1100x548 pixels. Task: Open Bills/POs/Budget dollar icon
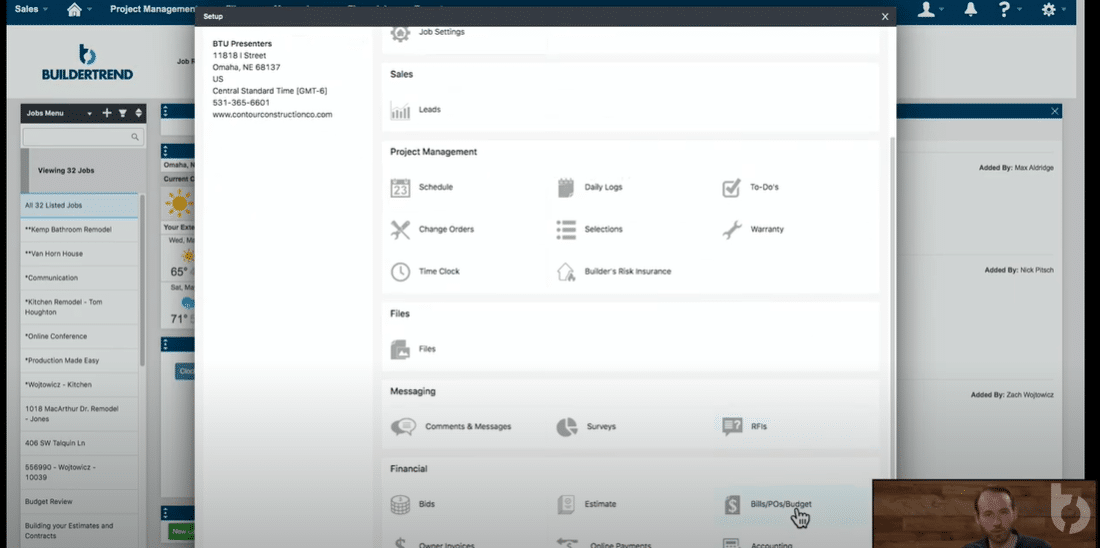(731, 504)
